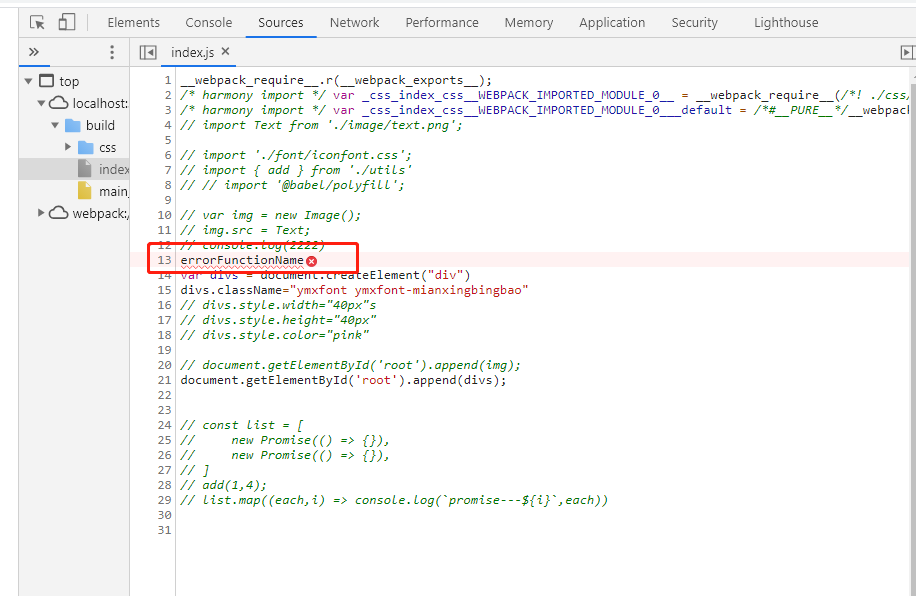Click the more panels chevron icon
This screenshot has width=916, height=596.
pos(34,52)
